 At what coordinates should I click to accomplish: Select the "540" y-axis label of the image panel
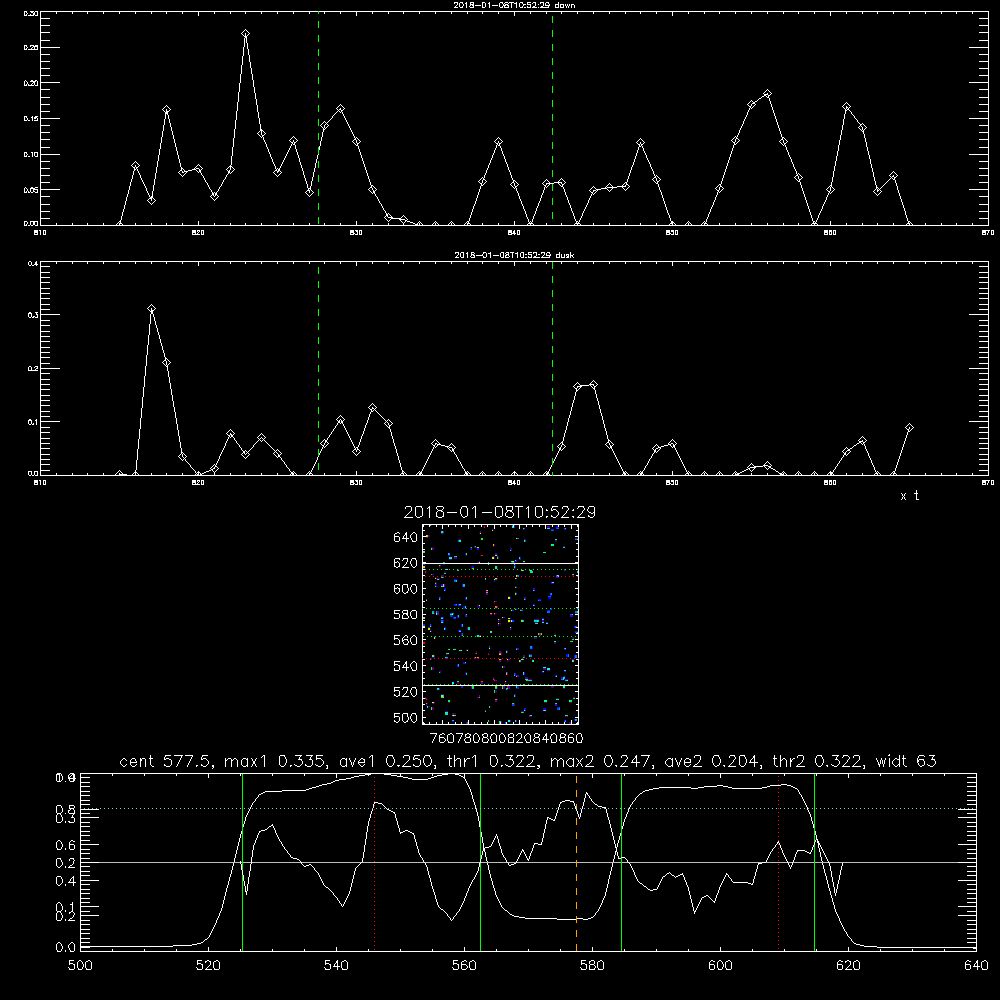(406, 666)
